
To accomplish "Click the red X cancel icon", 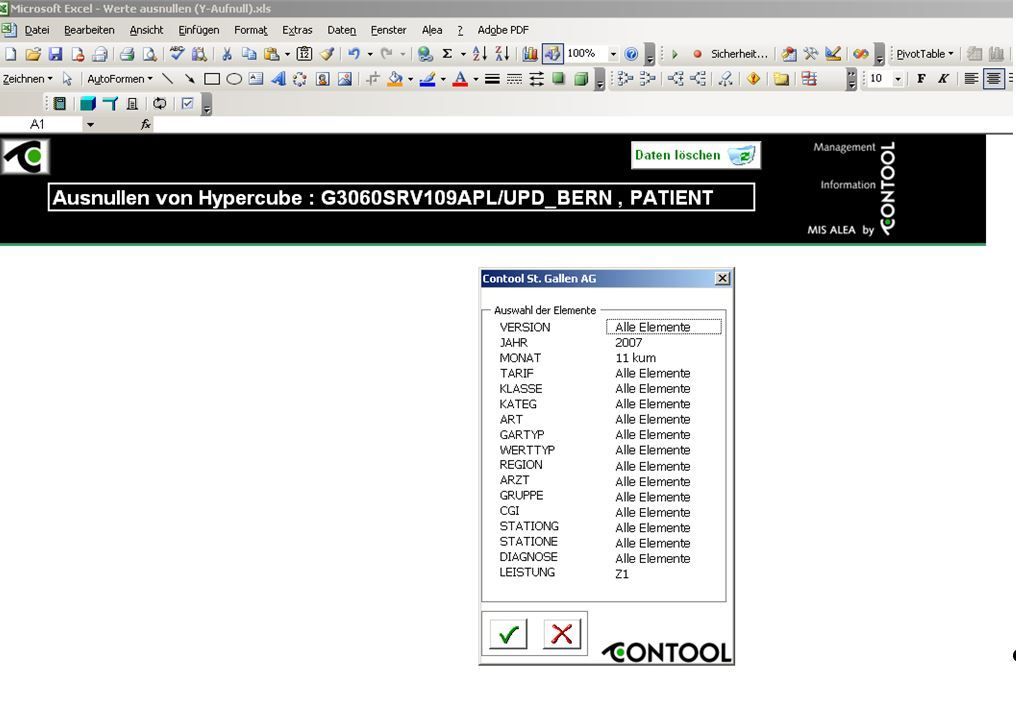I will (563, 634).
